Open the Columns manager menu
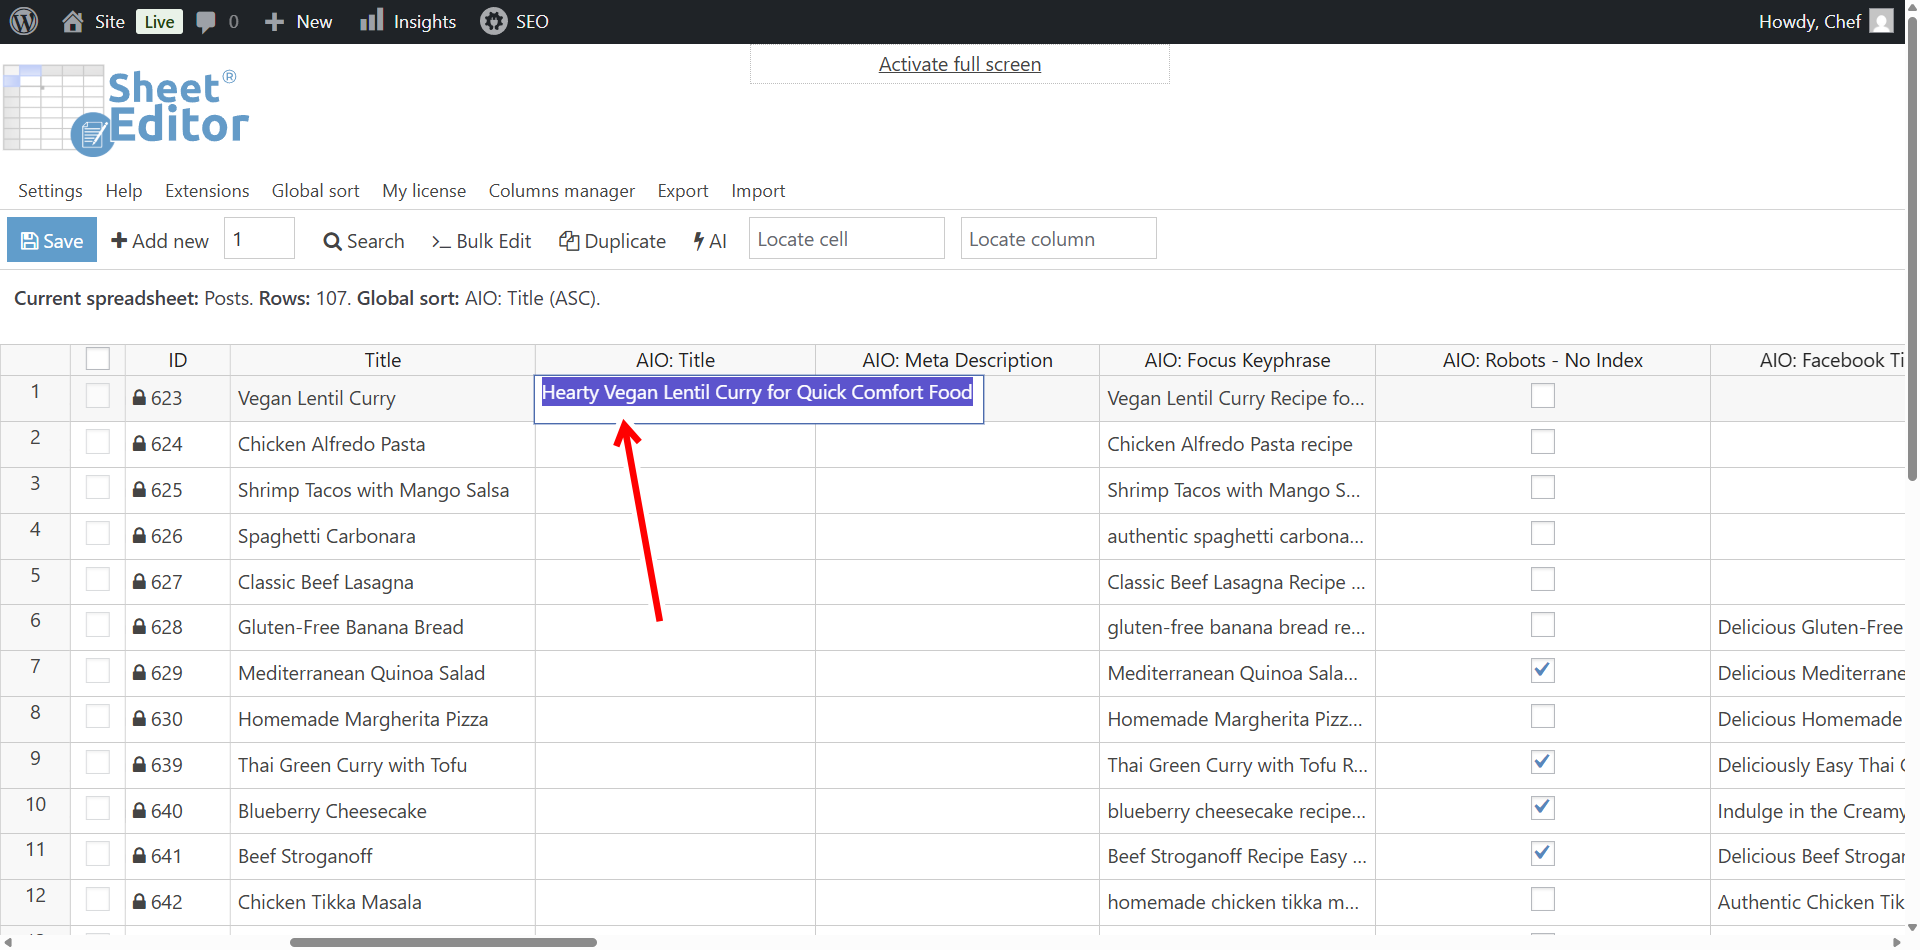This screenshot has height=950, width=1920. 561,191
